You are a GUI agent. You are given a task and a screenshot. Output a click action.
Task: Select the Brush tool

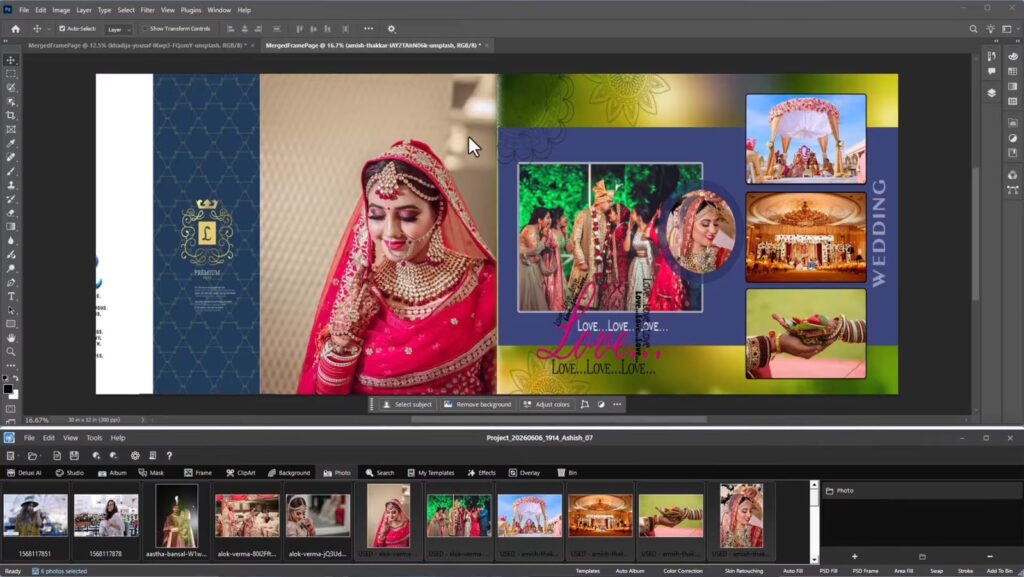point(11,171)
